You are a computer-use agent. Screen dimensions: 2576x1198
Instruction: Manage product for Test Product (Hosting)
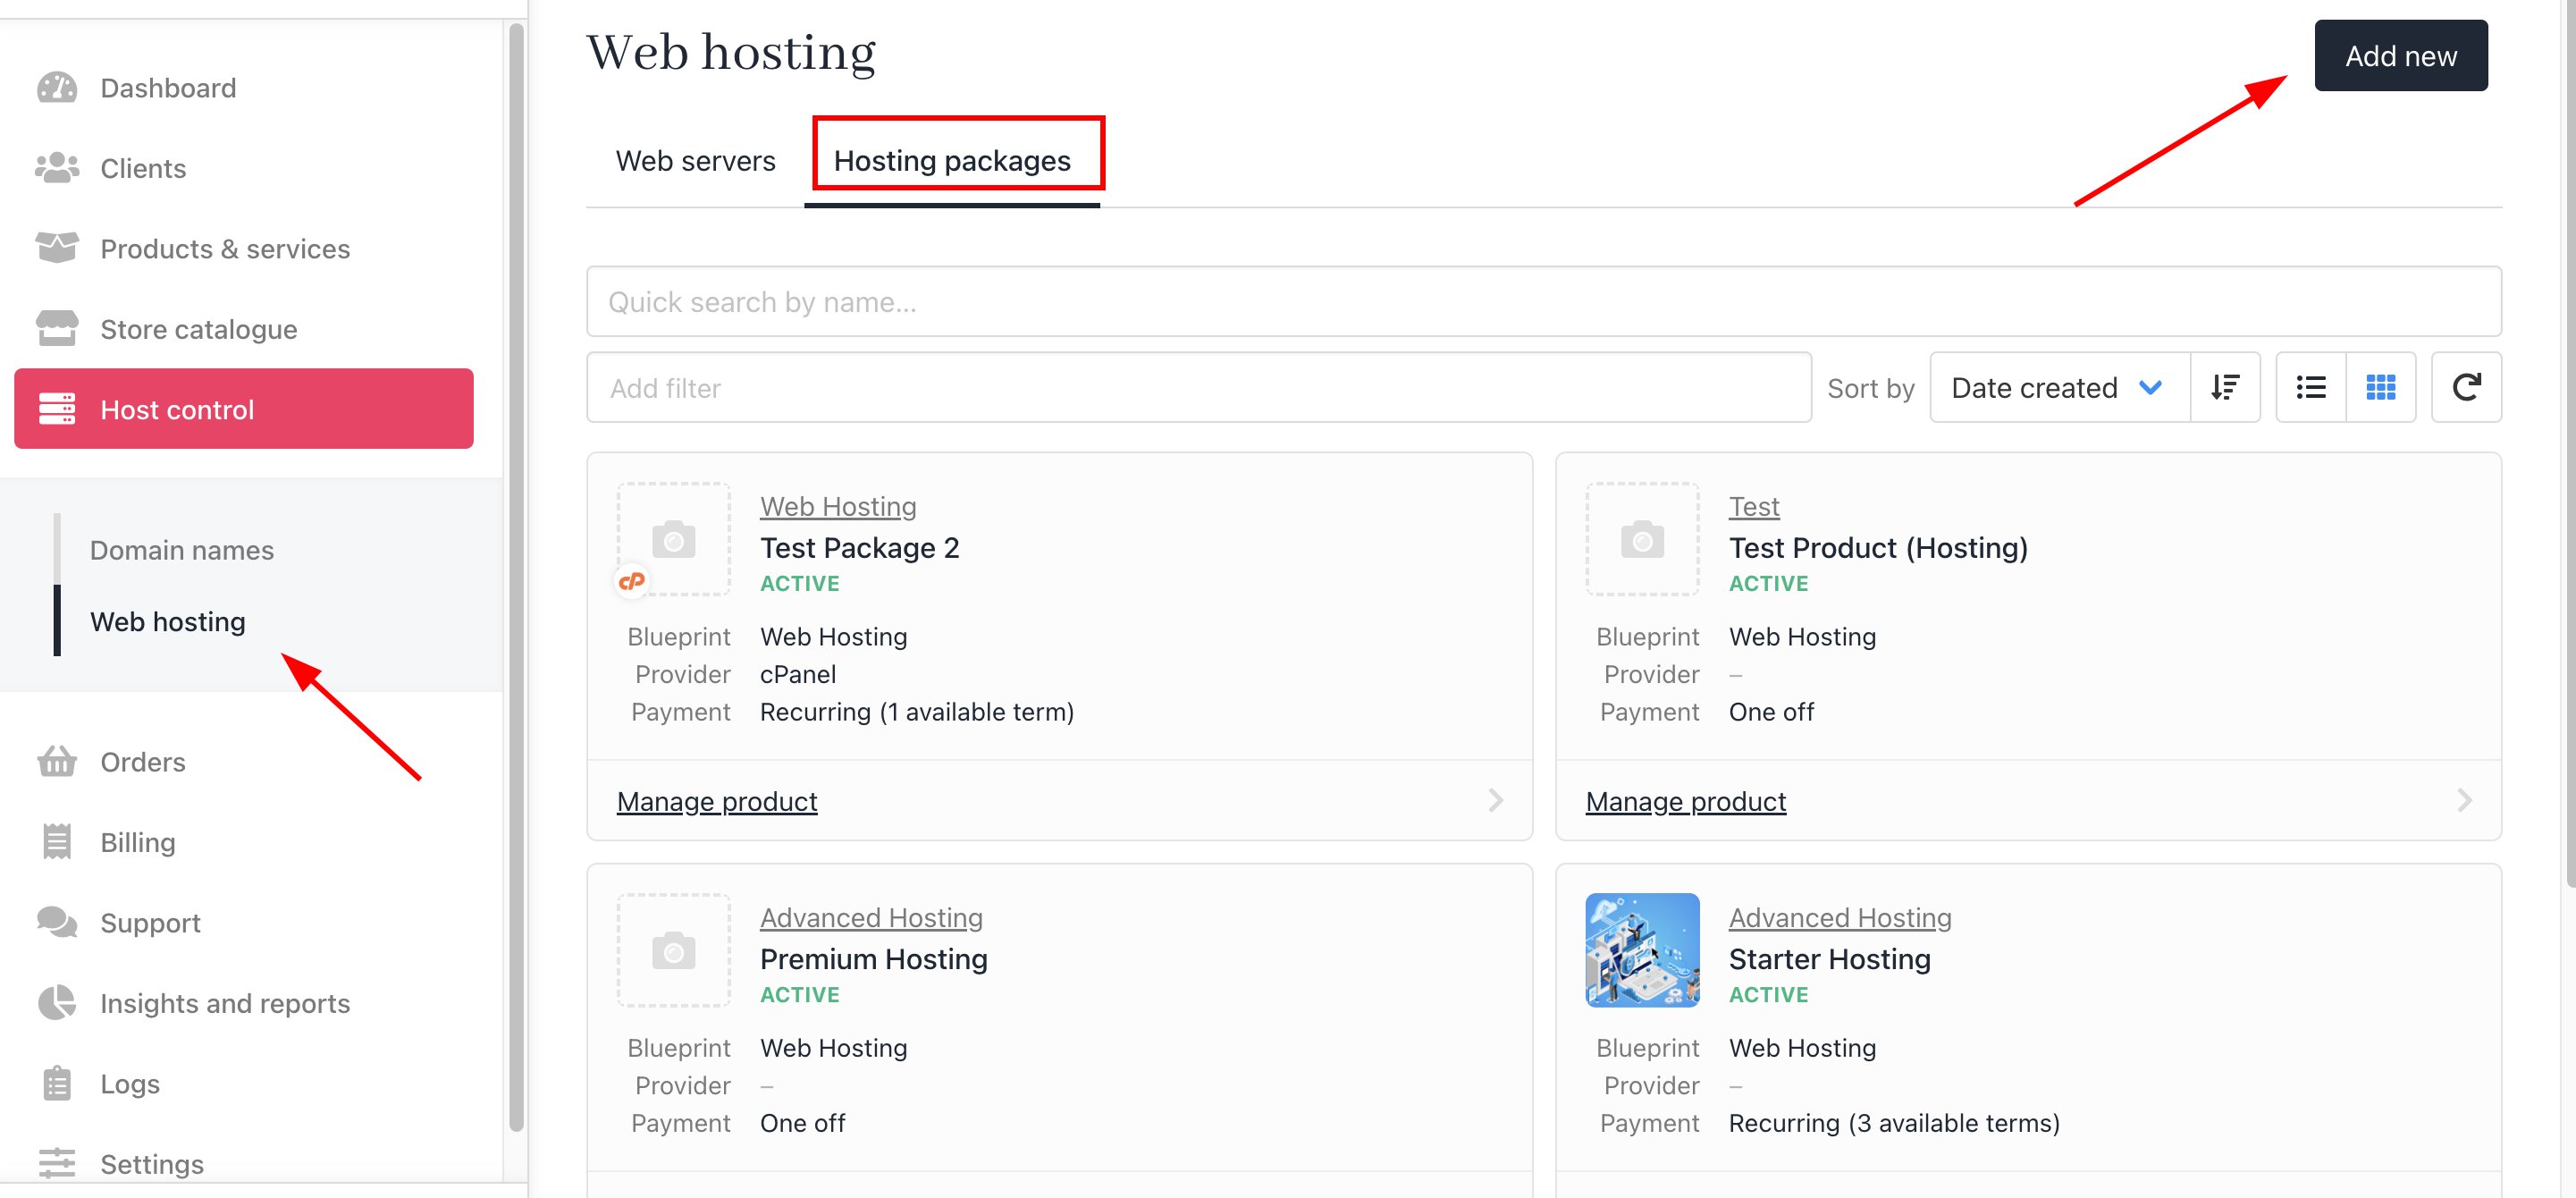click(x=1686, y=801)
